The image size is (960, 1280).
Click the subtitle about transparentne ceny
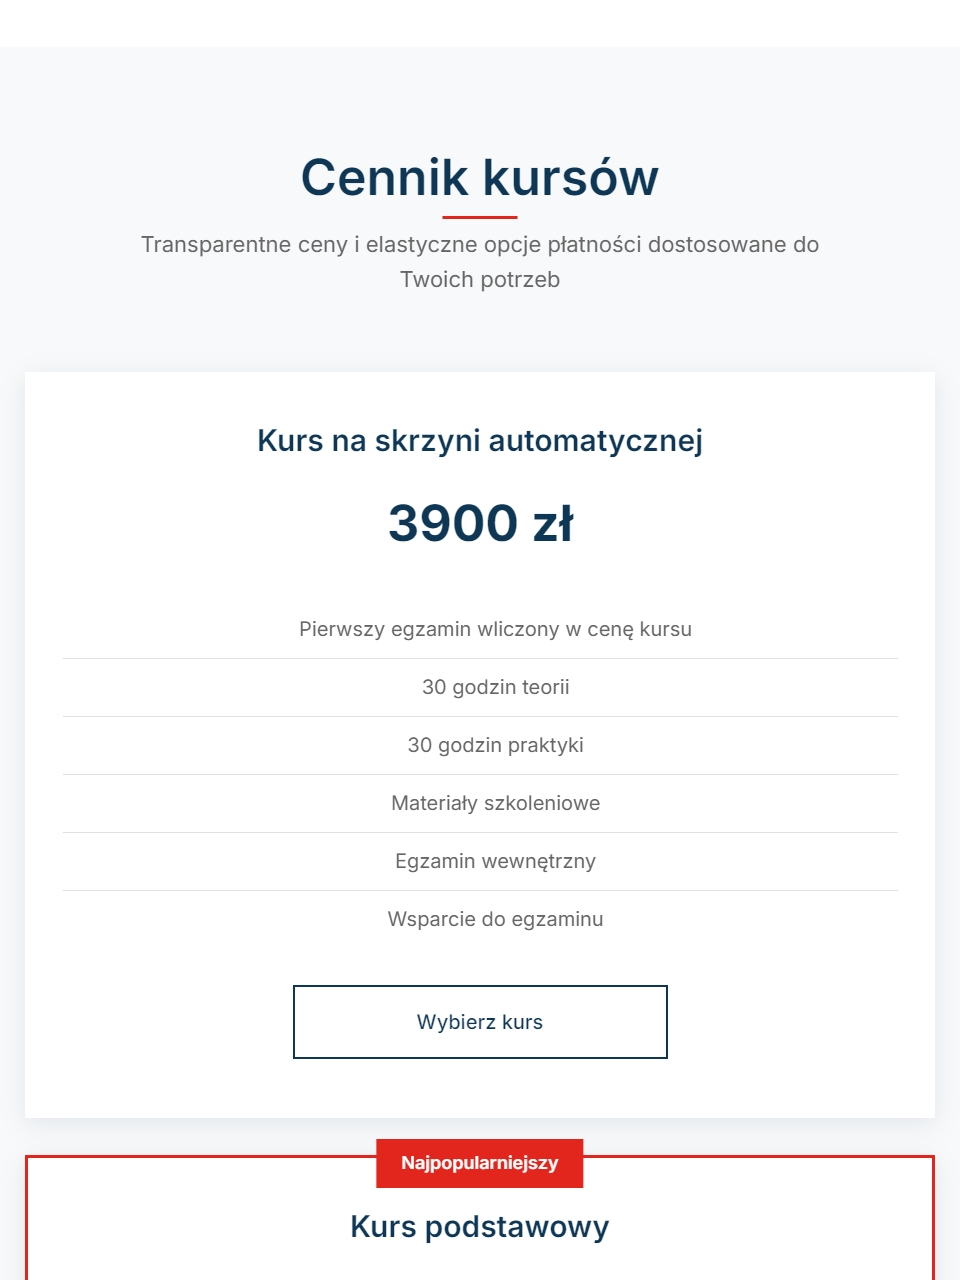coord(480,262)
